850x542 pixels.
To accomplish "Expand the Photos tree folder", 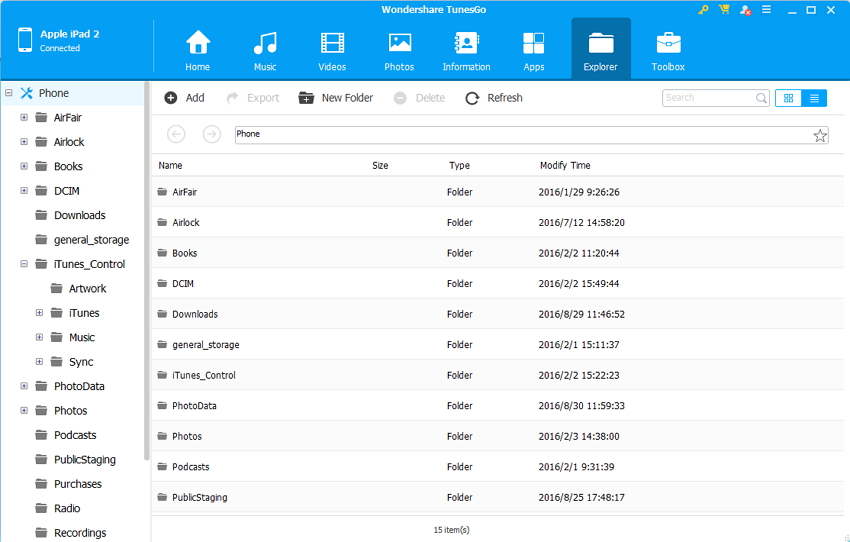I will tap(24, 410).
